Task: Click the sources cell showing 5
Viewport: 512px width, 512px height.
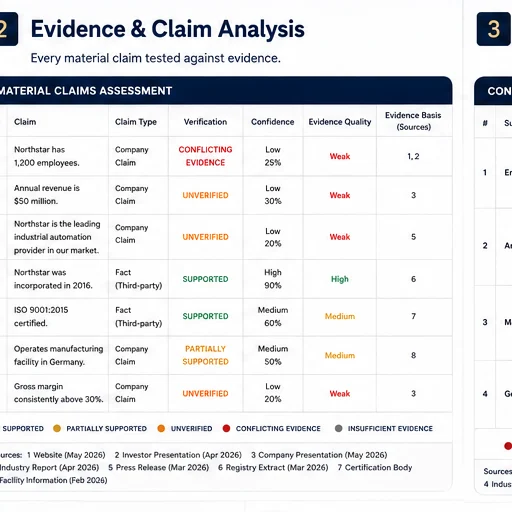Action: (x=413, y=237)
